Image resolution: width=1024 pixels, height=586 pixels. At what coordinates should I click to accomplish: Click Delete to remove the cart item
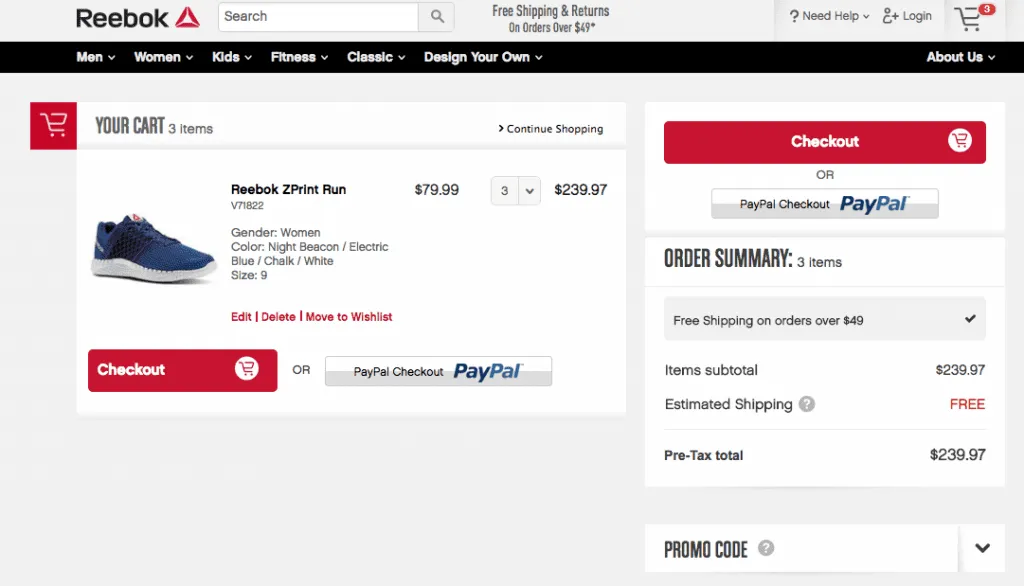pyautogui.click(x=278, y=317)
